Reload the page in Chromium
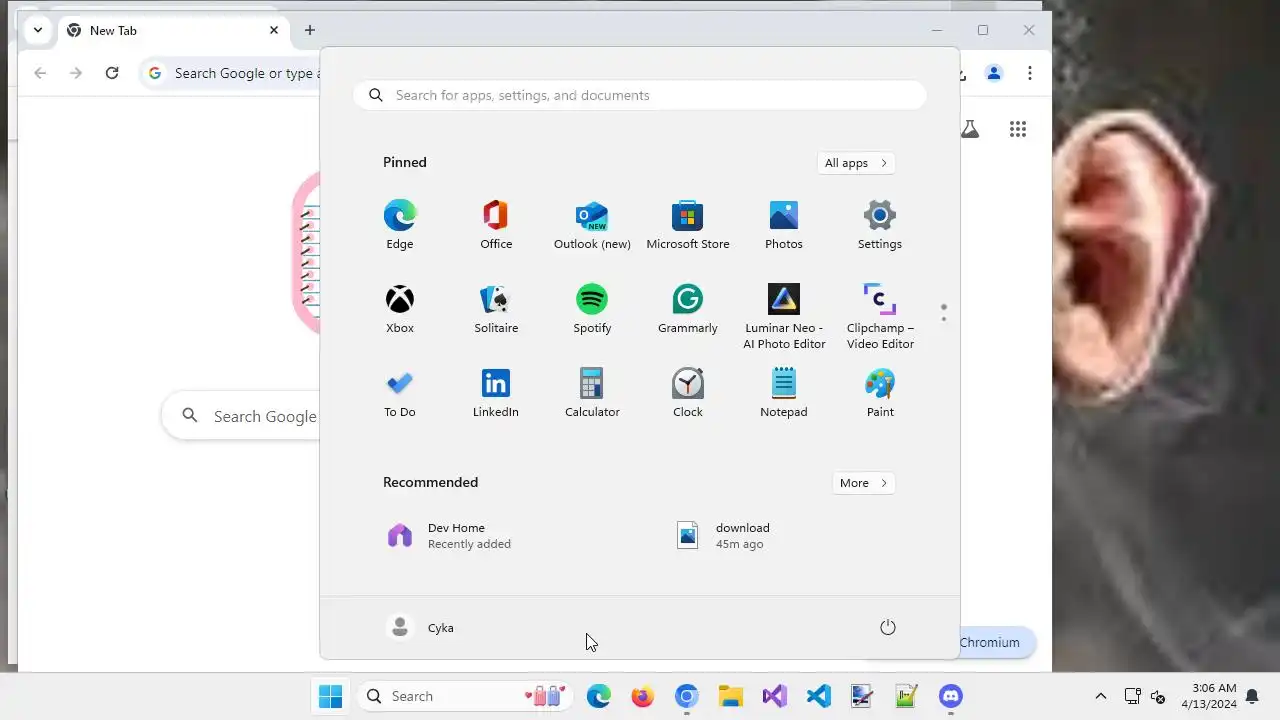This screenshot has height=720, width=1280. pyautogui.click(x=112, y=73)
